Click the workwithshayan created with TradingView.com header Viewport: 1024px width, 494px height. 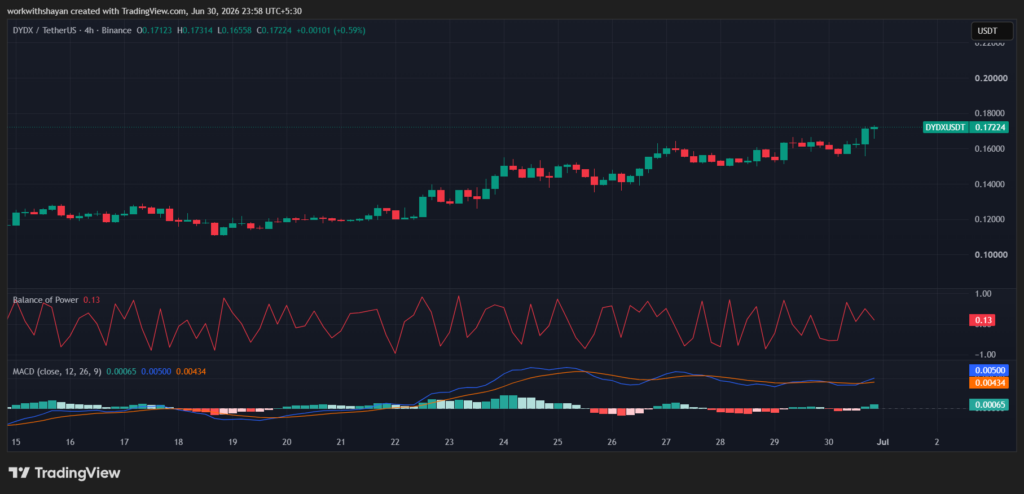[155, 10]
